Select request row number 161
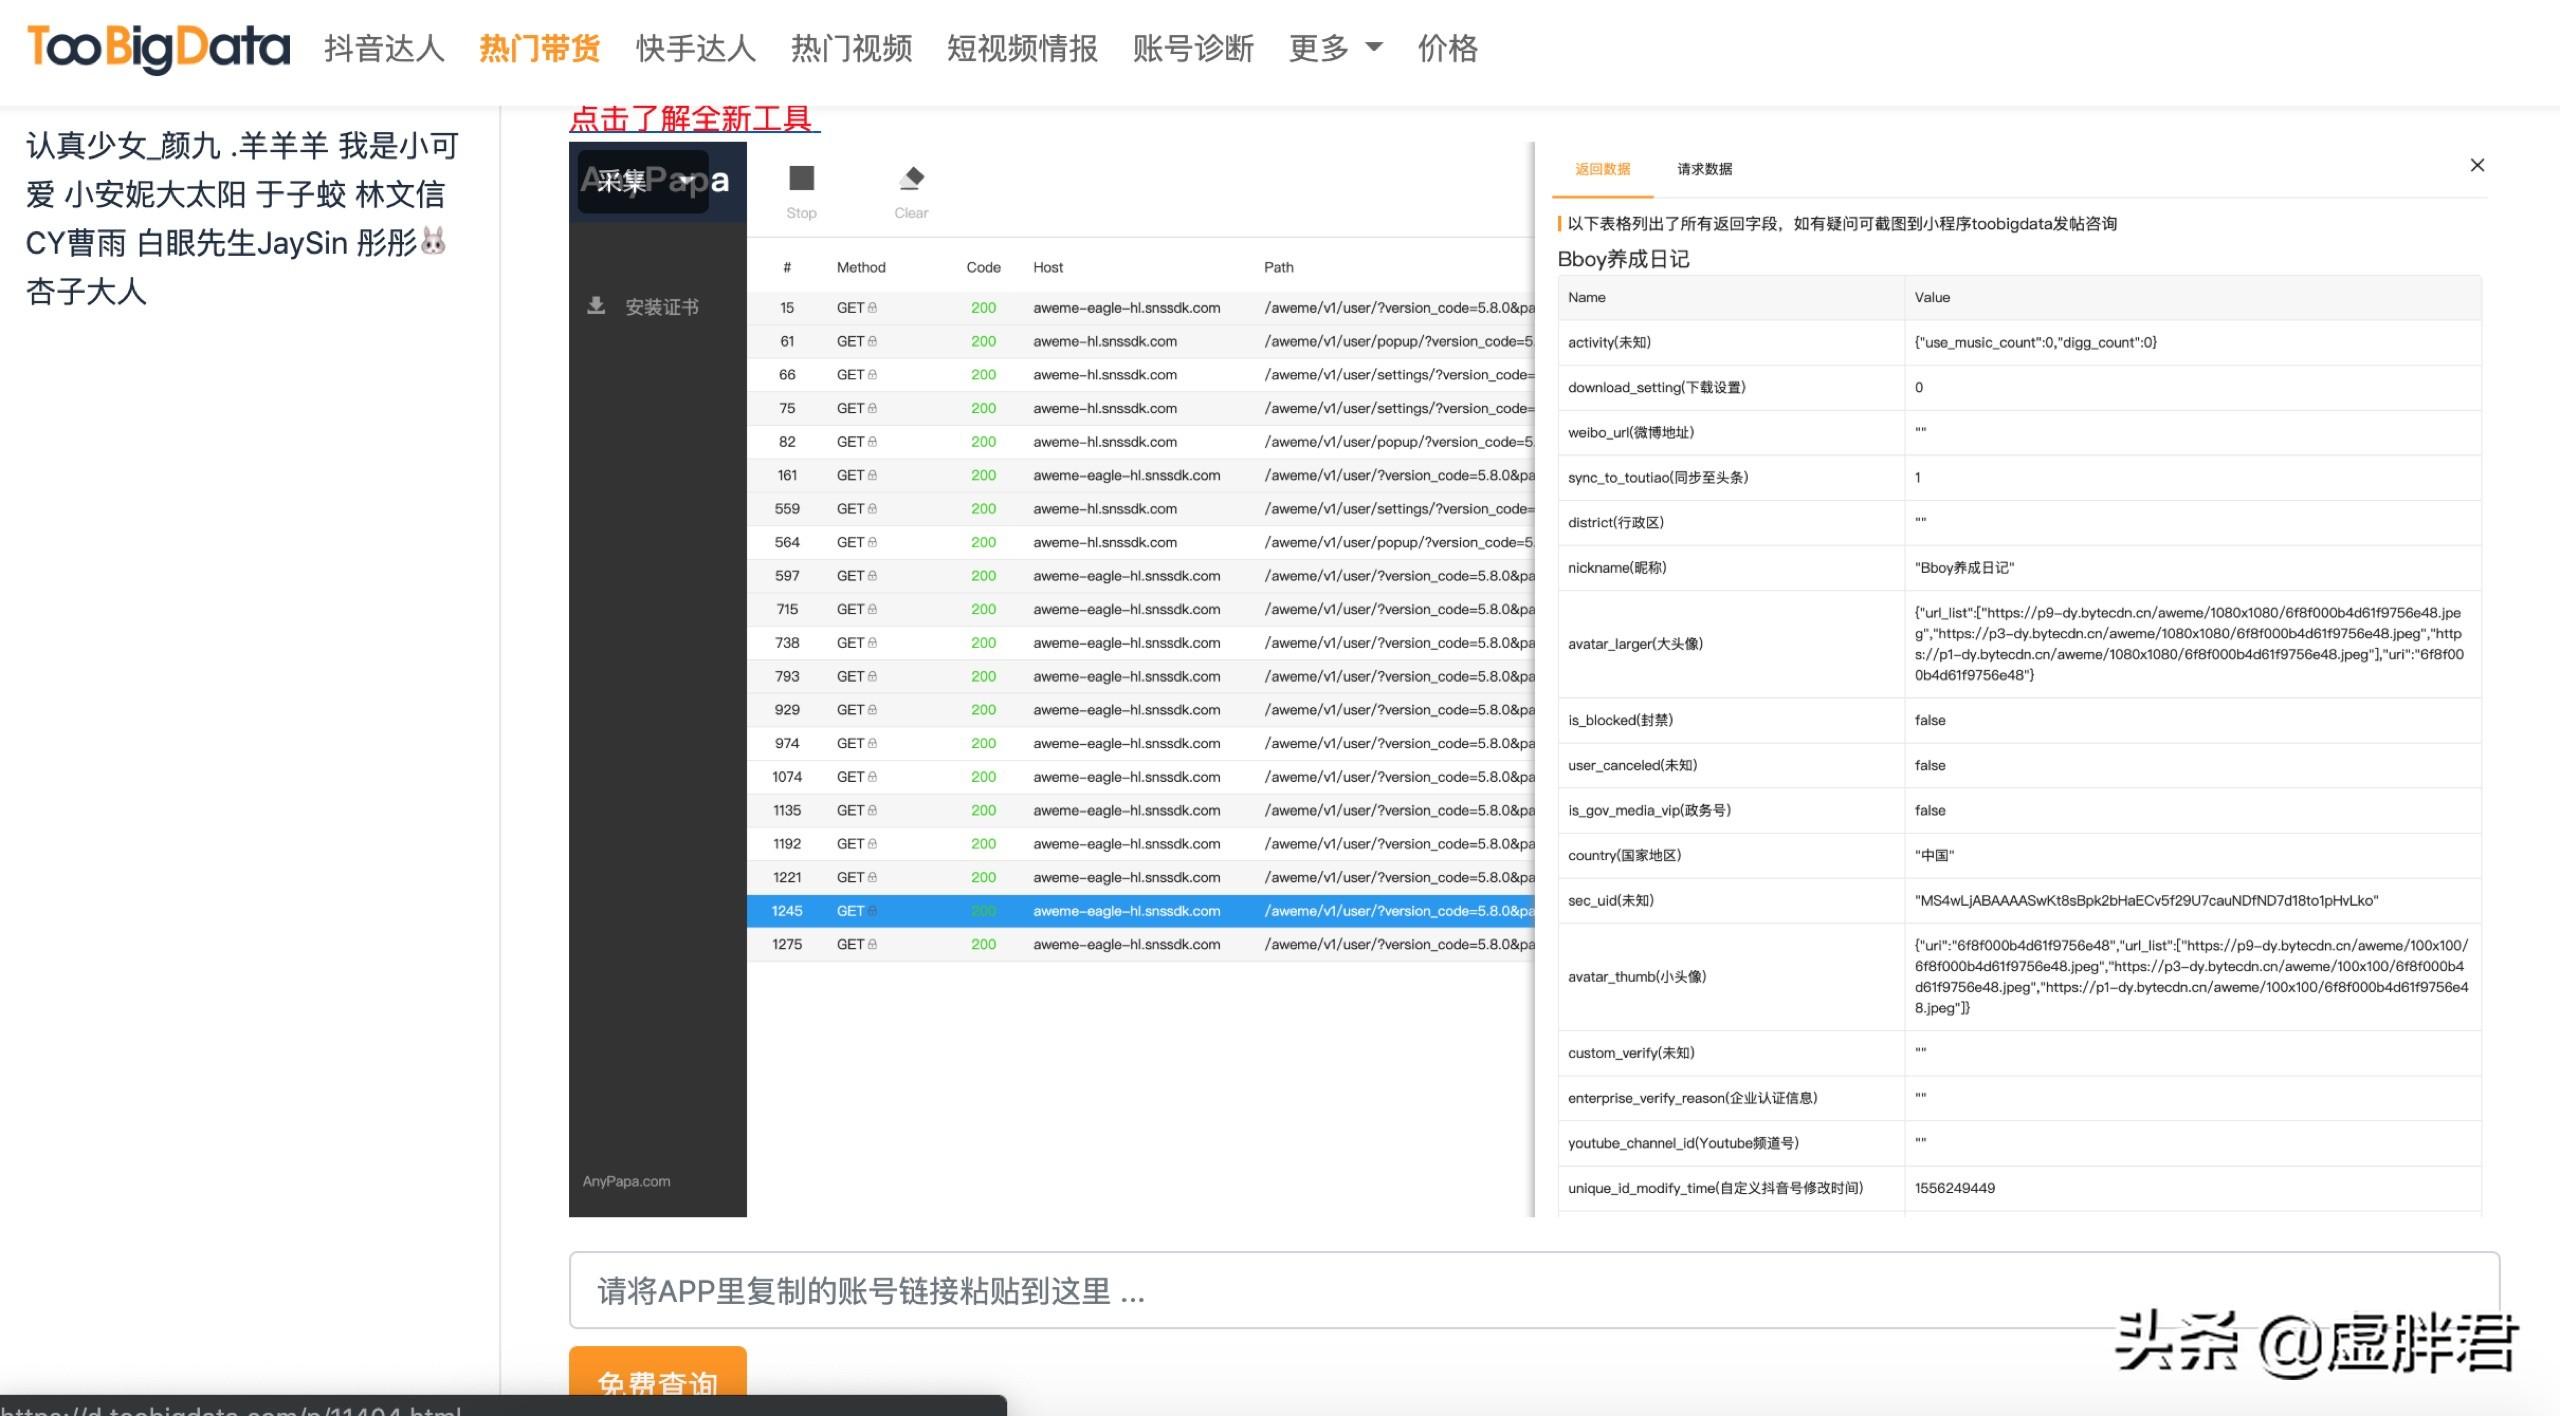This screenshot has width=2560, height=1416. (x=1140, y=475)
